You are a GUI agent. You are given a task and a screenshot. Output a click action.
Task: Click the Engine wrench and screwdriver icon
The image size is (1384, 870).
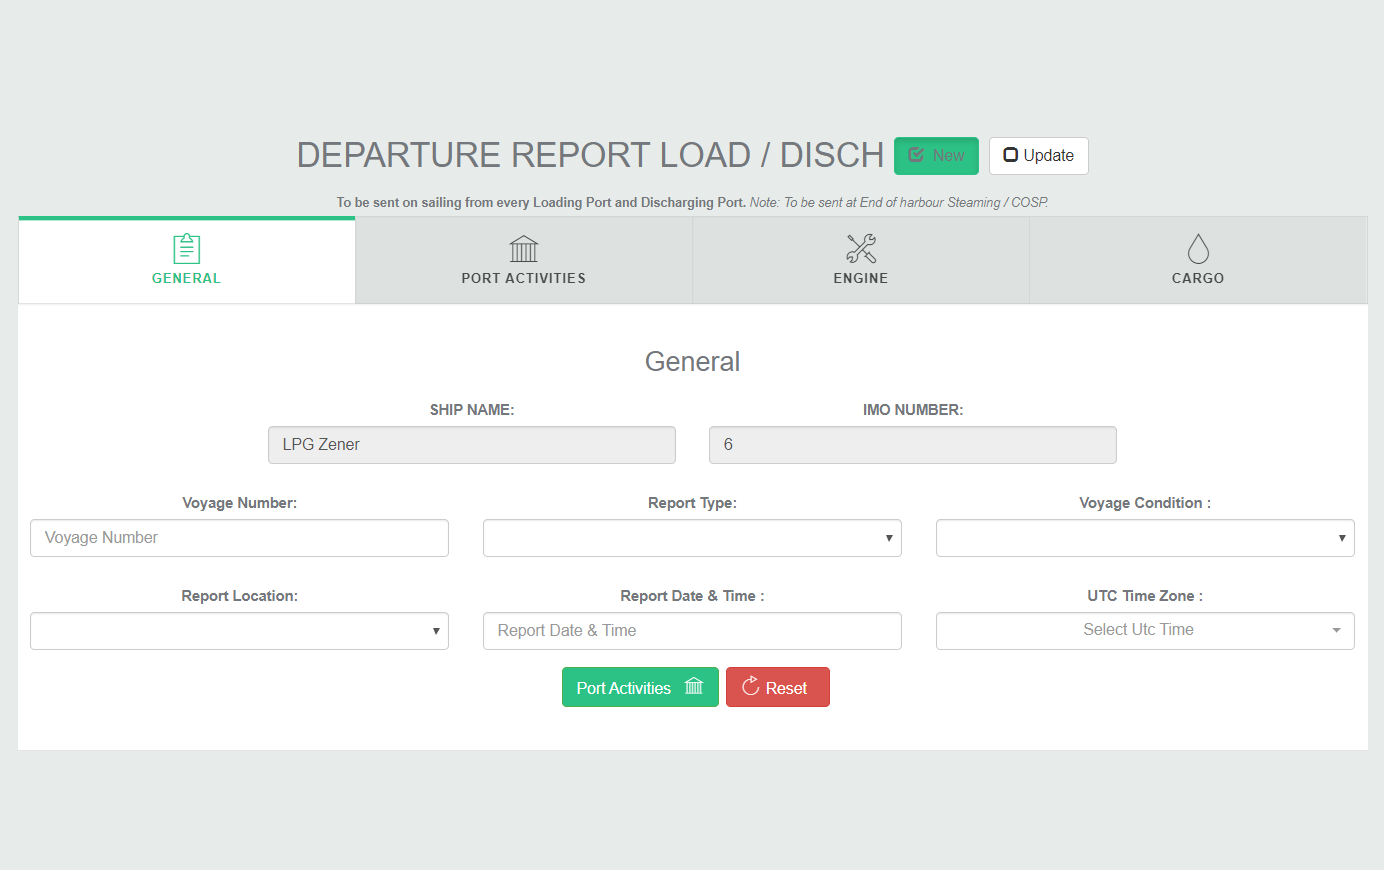click(860, 248)
